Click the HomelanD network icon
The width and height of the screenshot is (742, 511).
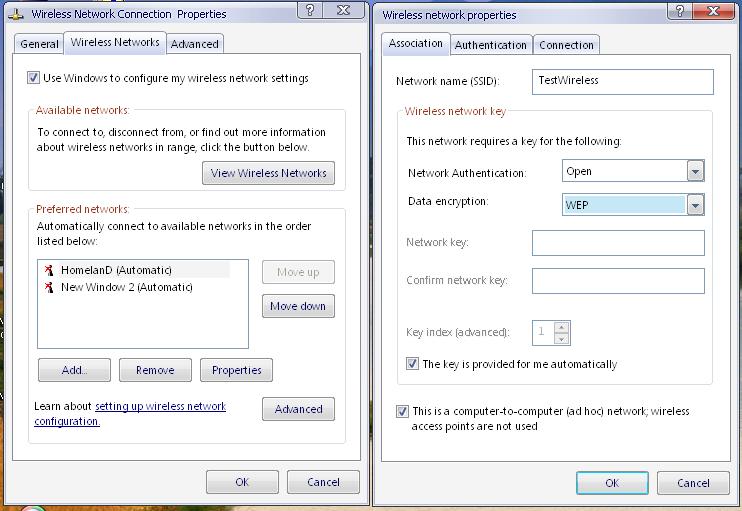pyautogui.click(x=48, y=270)
